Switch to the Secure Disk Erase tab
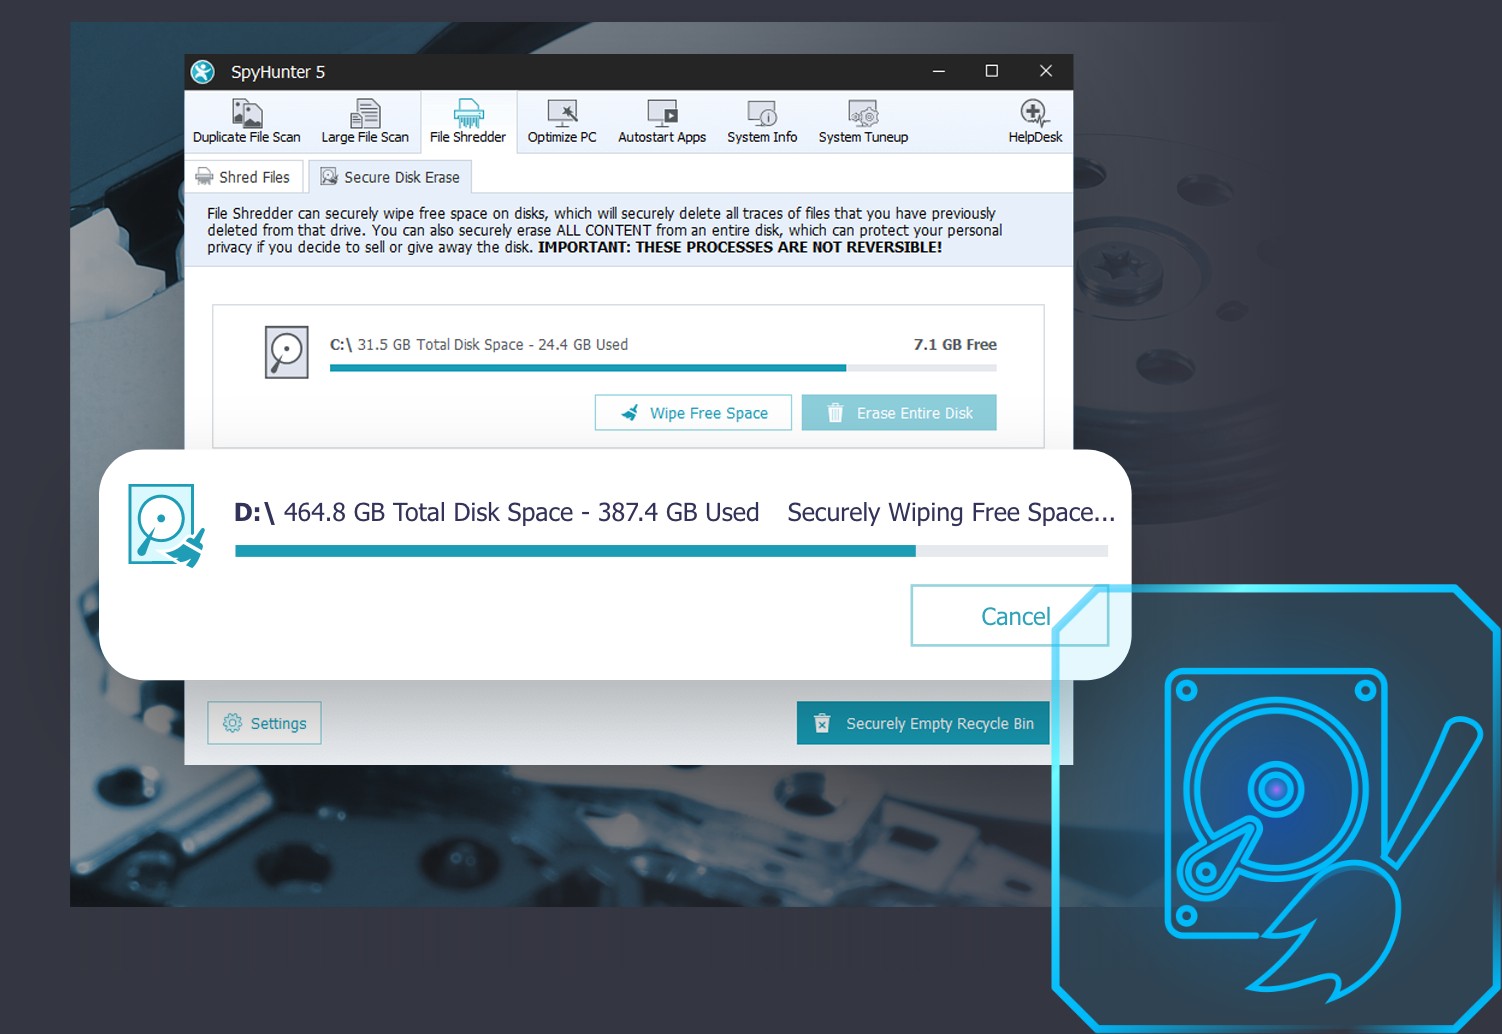 click(390, 176)
